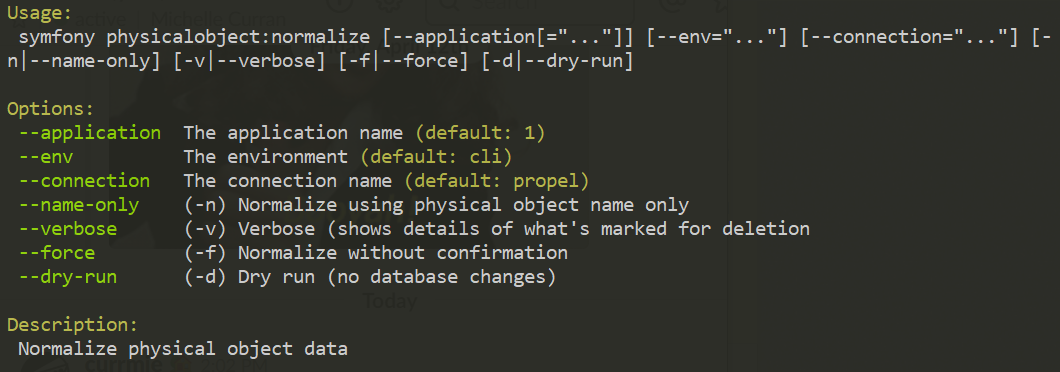Click the yellow Options: heading
The width and height of the screenshot is (1060, 372).
pyautogui.click(x=51, y=109)
